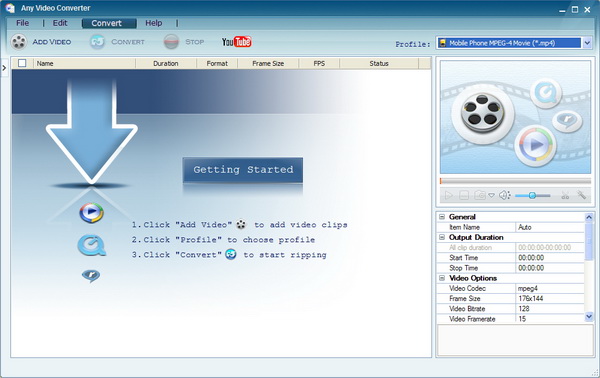
Task: Click the Any Video Converter title bar icon
Action: 10,8
